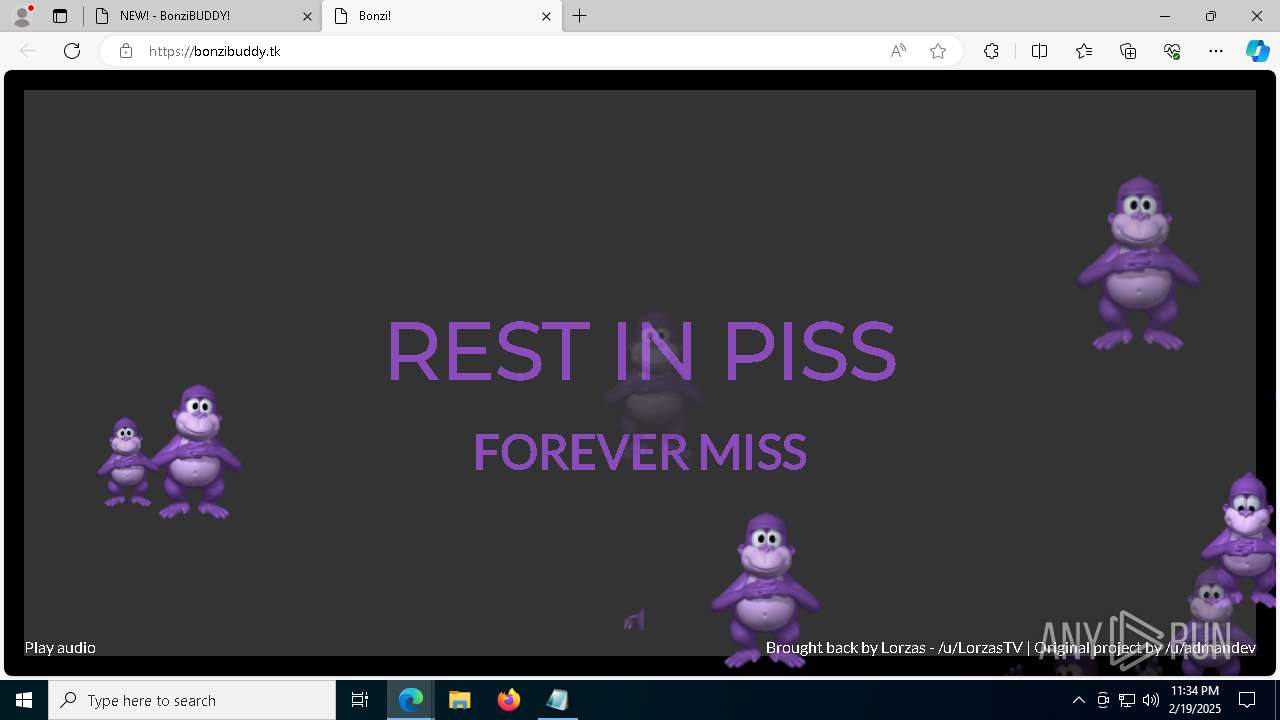
Task: Open the notepad app in the taskbar
Action: coord(557,700)
